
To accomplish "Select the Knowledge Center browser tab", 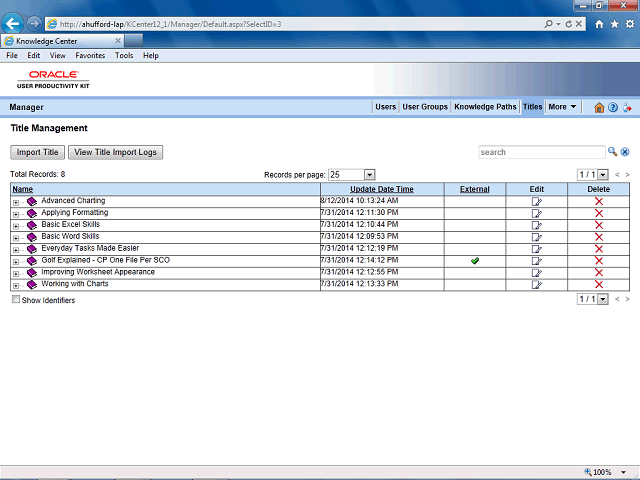I will tap(62, 41).
